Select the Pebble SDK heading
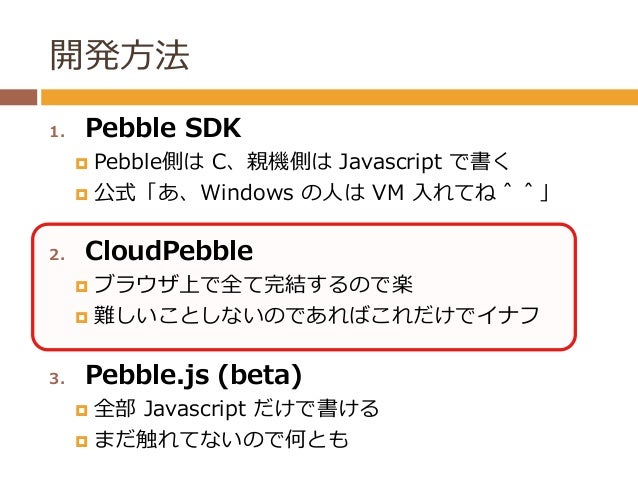 [163, 128]
